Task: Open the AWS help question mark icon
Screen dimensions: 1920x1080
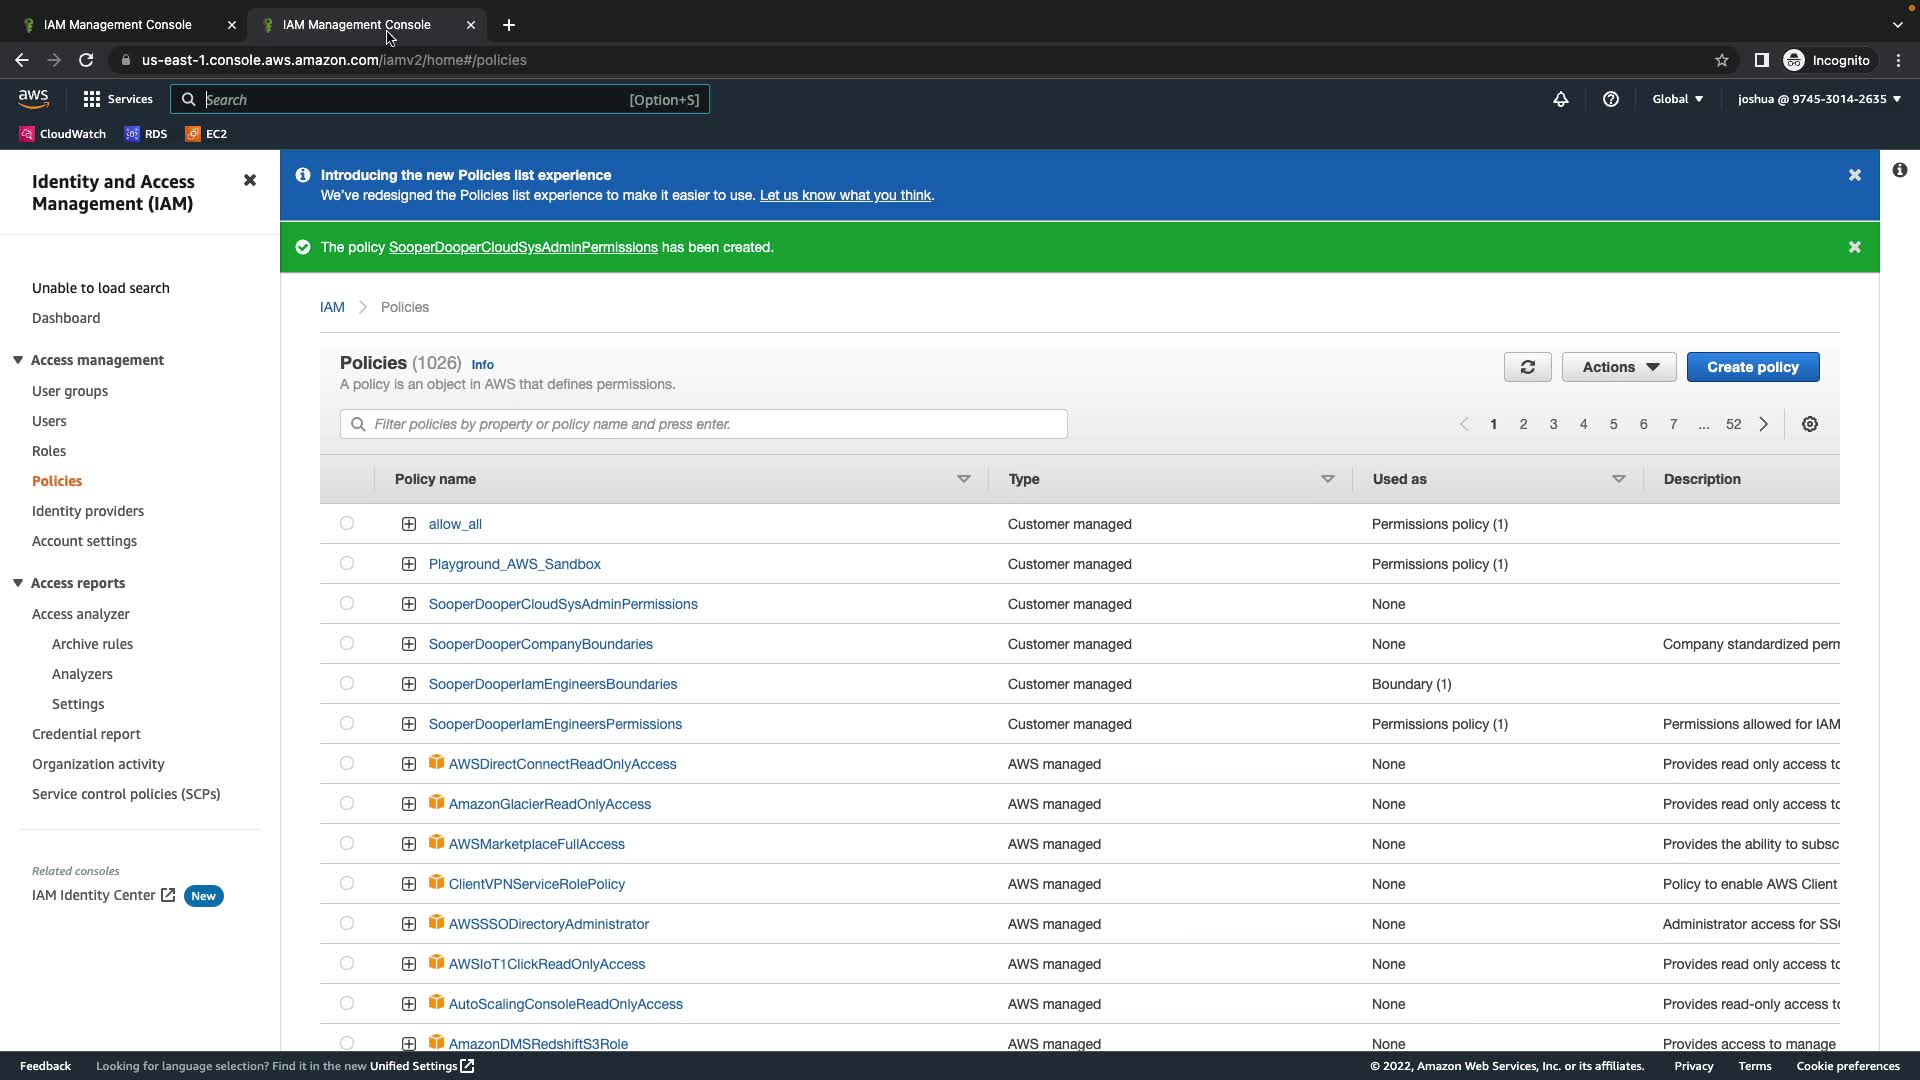Action: (1610, 99)
